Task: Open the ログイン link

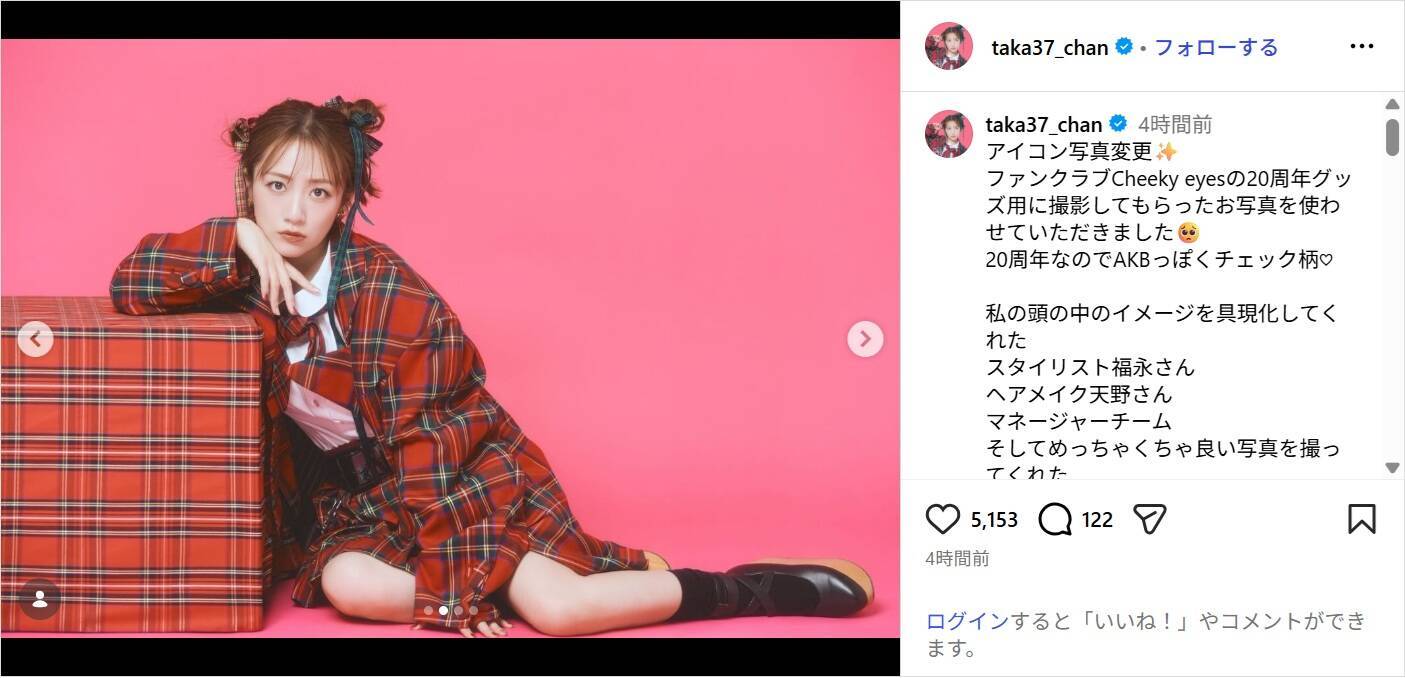Action: tap(967, 621)
